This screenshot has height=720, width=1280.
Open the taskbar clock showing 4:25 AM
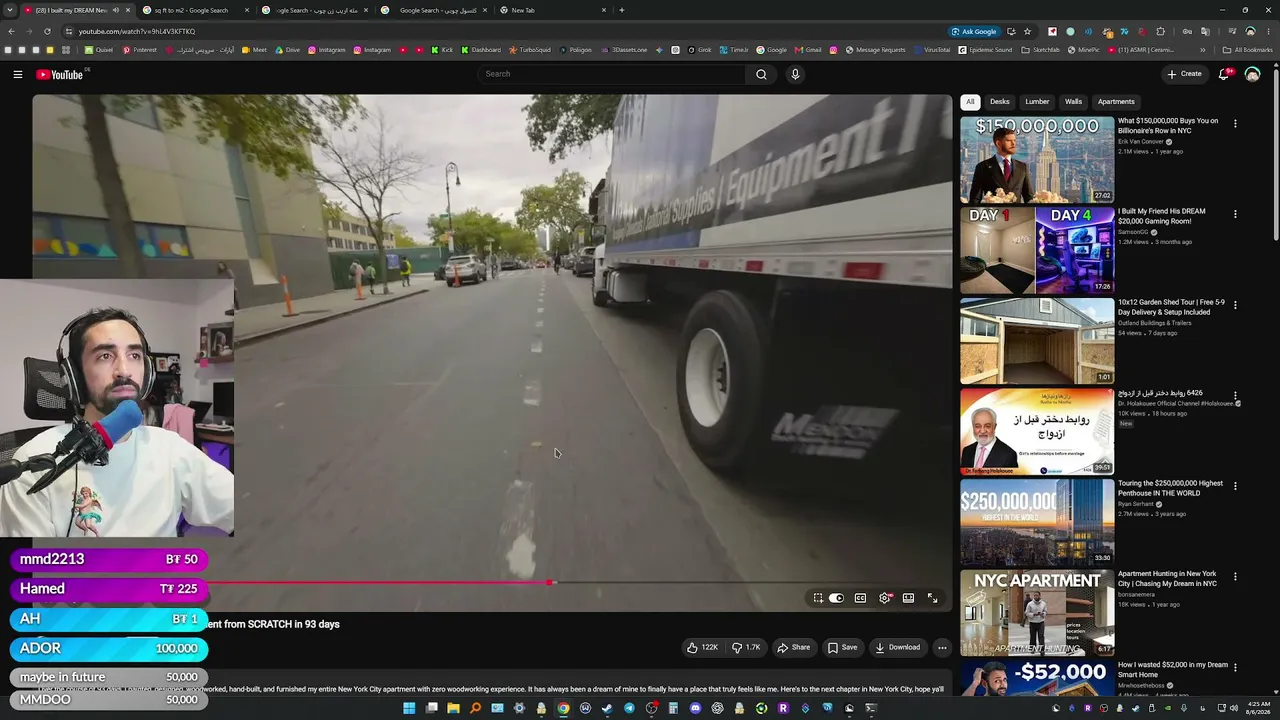[x=1258, y=708]
